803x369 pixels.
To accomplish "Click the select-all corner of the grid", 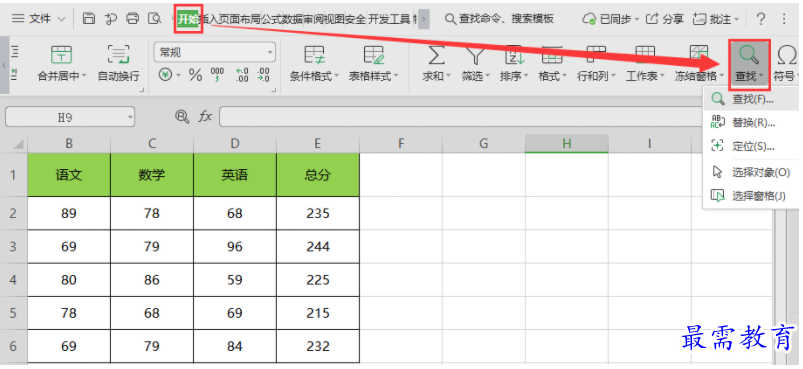I will 18,145.
